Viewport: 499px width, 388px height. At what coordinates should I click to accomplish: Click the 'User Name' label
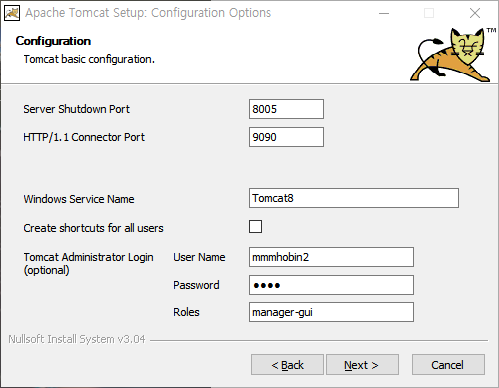pyautogui.click(x=199, y=257)
